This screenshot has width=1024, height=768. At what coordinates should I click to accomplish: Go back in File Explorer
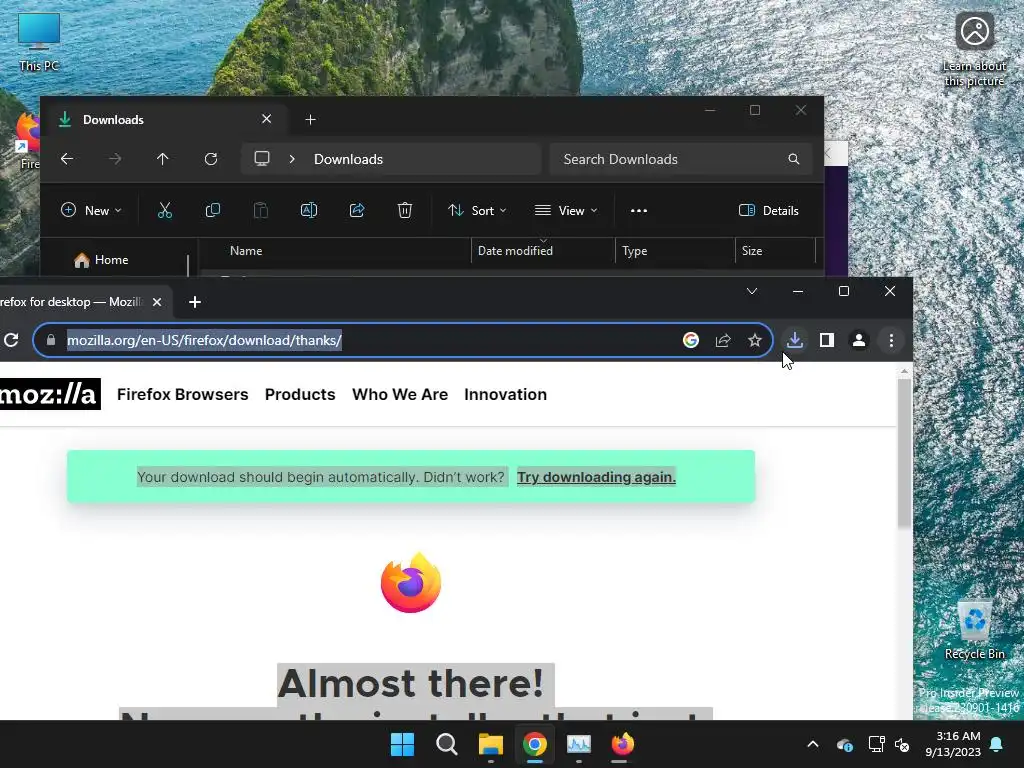tap(67, 159)
